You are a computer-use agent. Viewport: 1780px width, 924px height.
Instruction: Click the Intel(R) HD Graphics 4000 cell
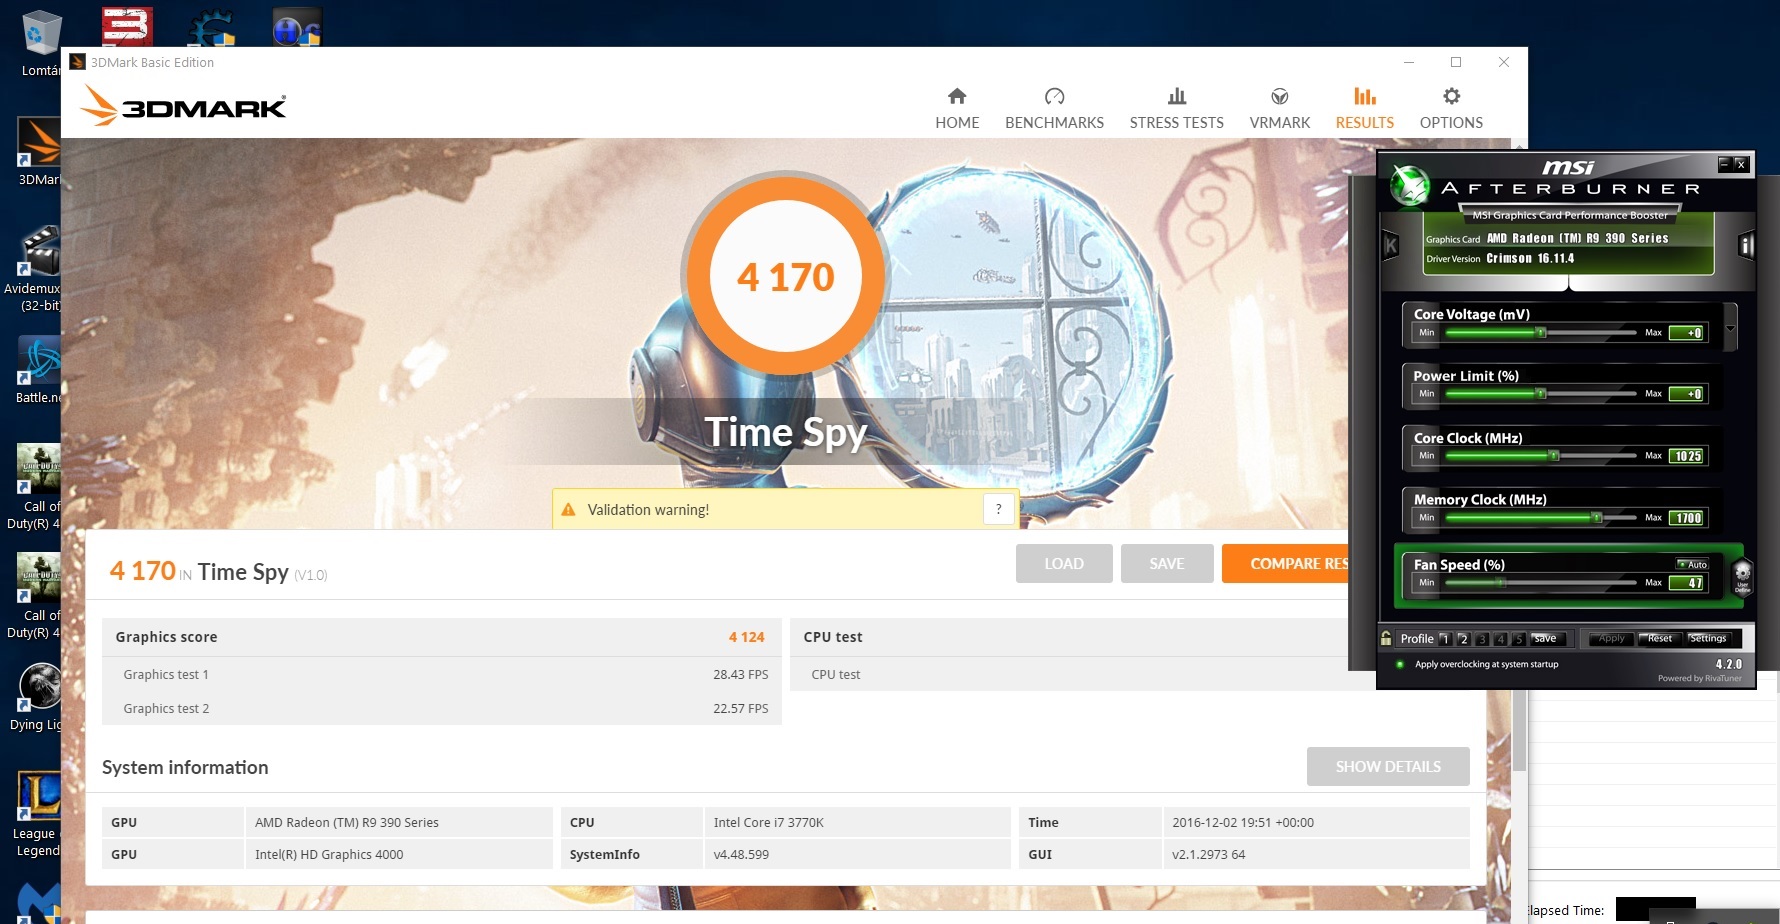click(x=399, y=854)
